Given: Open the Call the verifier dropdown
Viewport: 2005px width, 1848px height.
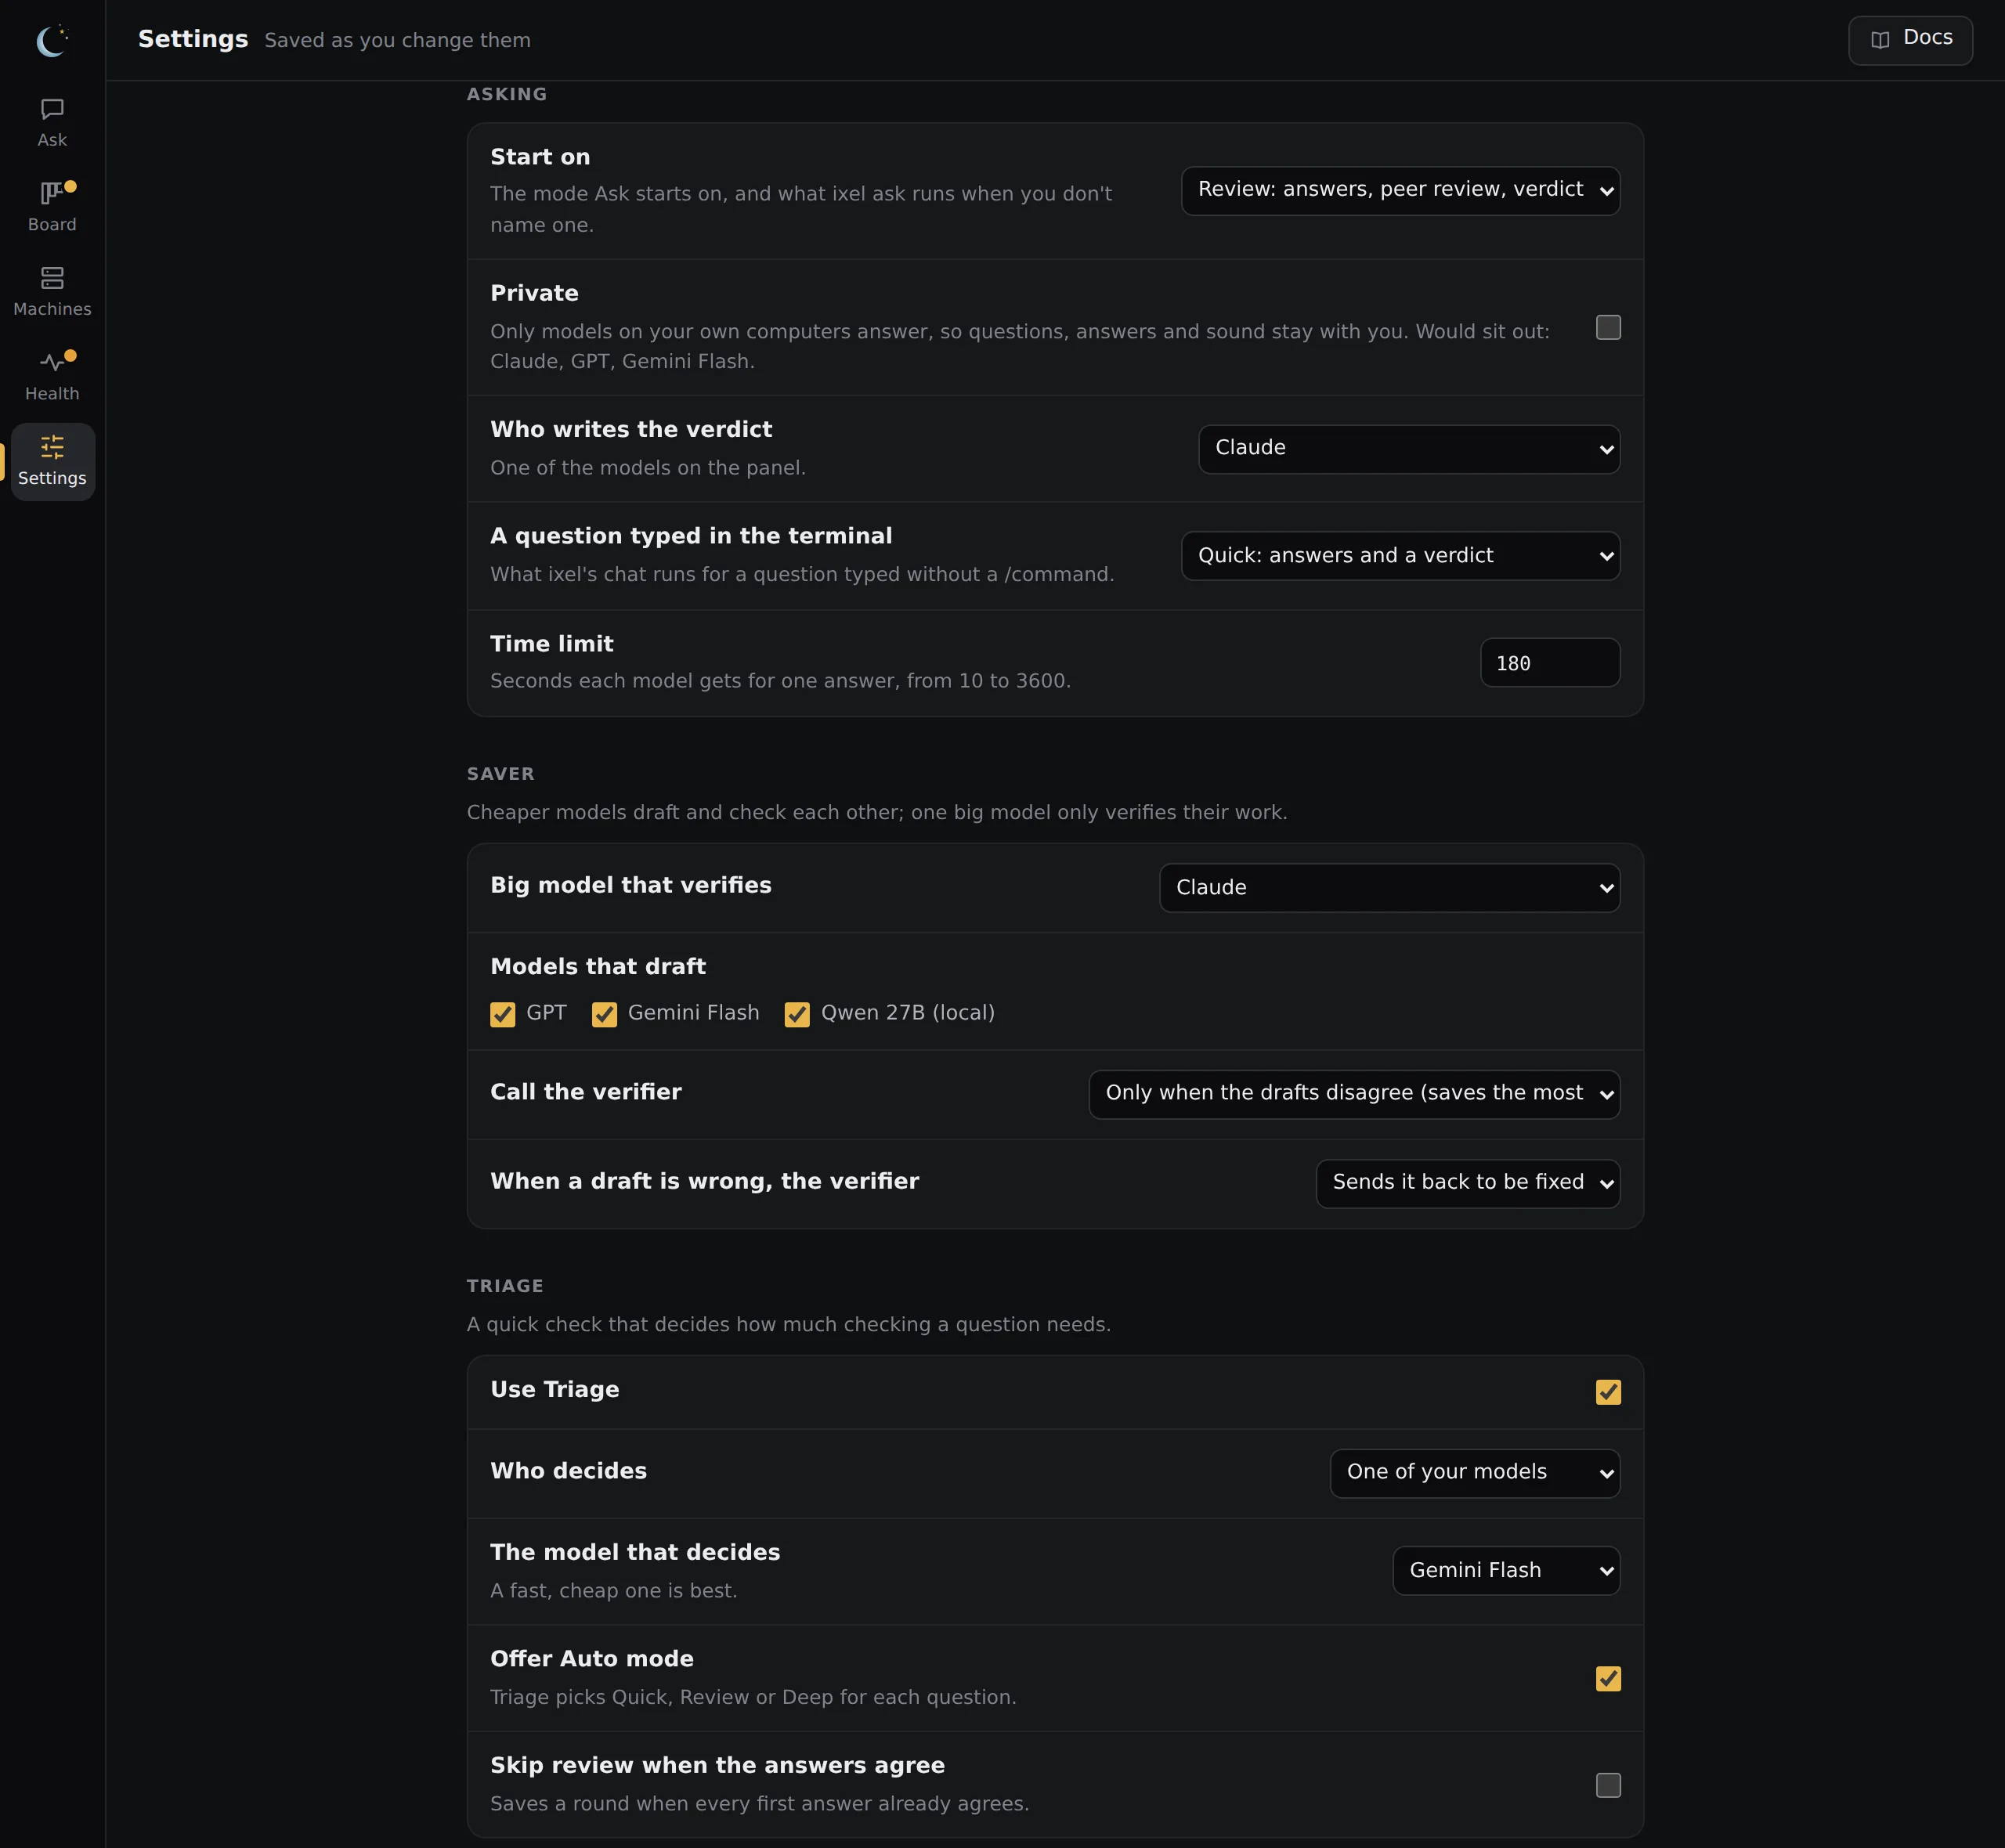Looking at the screenshot, I should tap(1354, 1094).
